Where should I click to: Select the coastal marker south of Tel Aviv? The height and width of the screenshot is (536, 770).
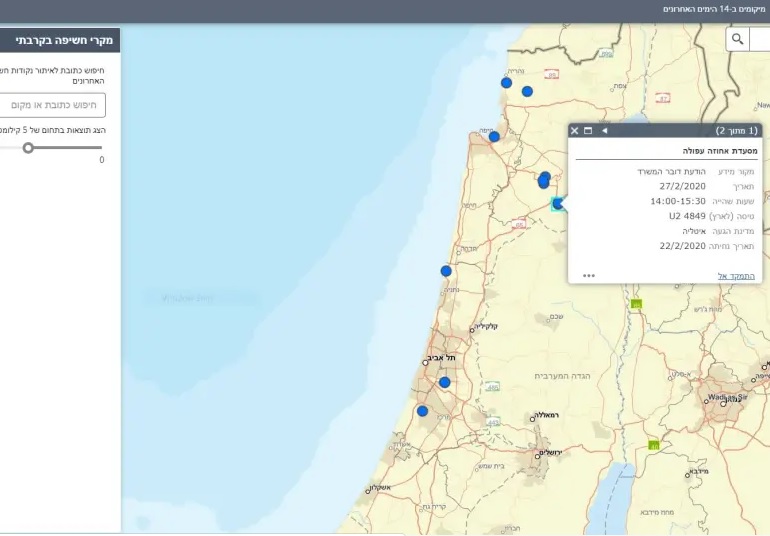click(x=422, y=411)
